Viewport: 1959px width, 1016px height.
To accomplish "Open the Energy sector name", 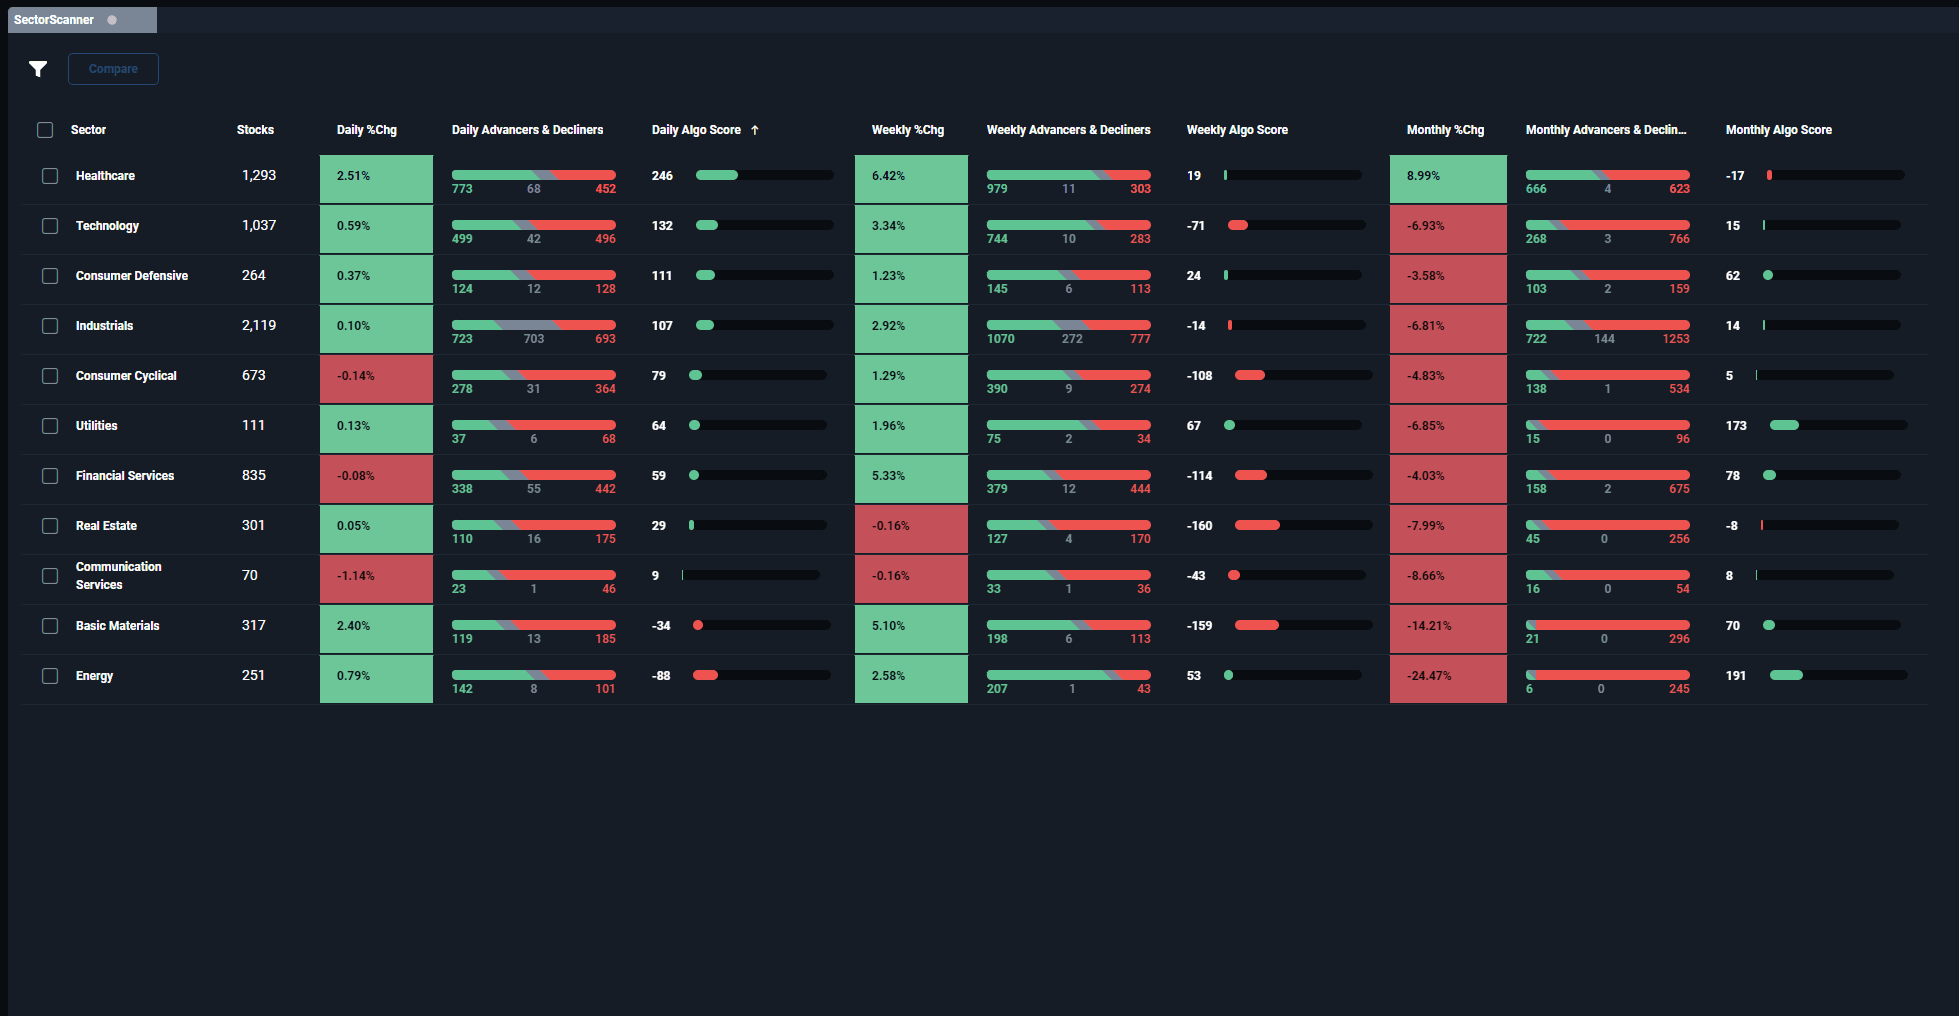I will [94, 676].
